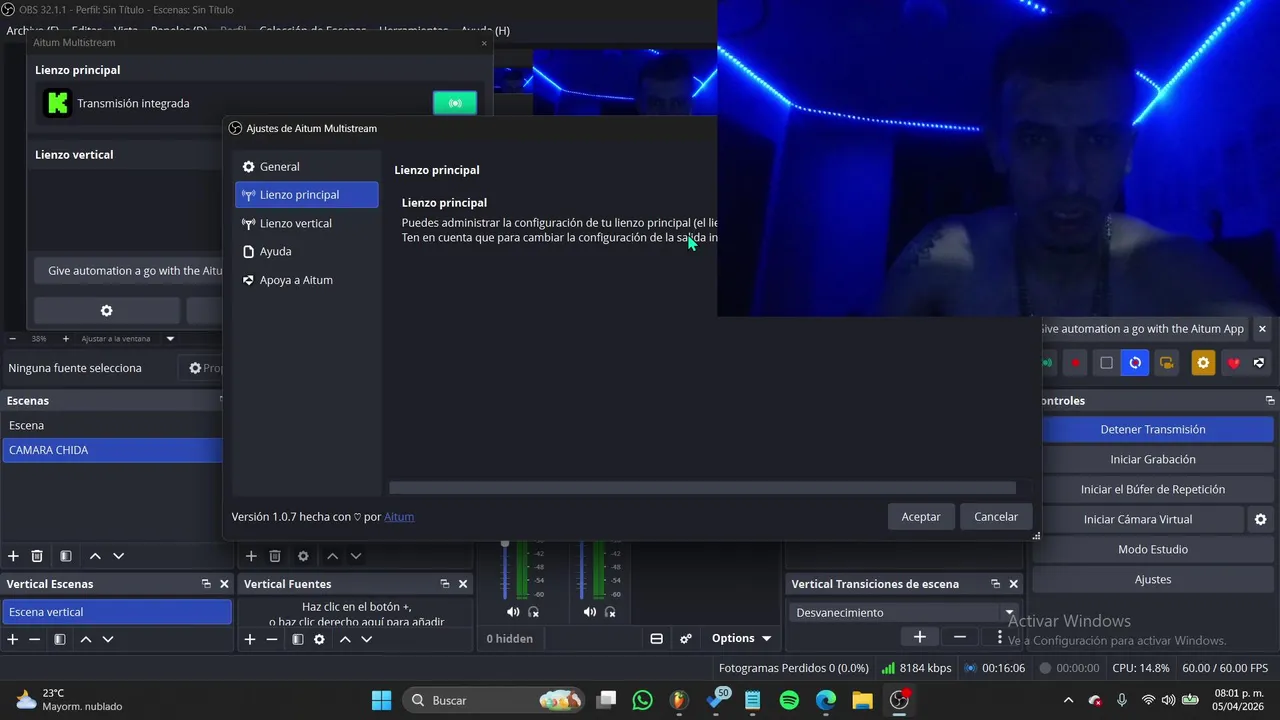Click the horizontal scrollbar in settings dialog
Screen dimensions: 1280x720
702,488
